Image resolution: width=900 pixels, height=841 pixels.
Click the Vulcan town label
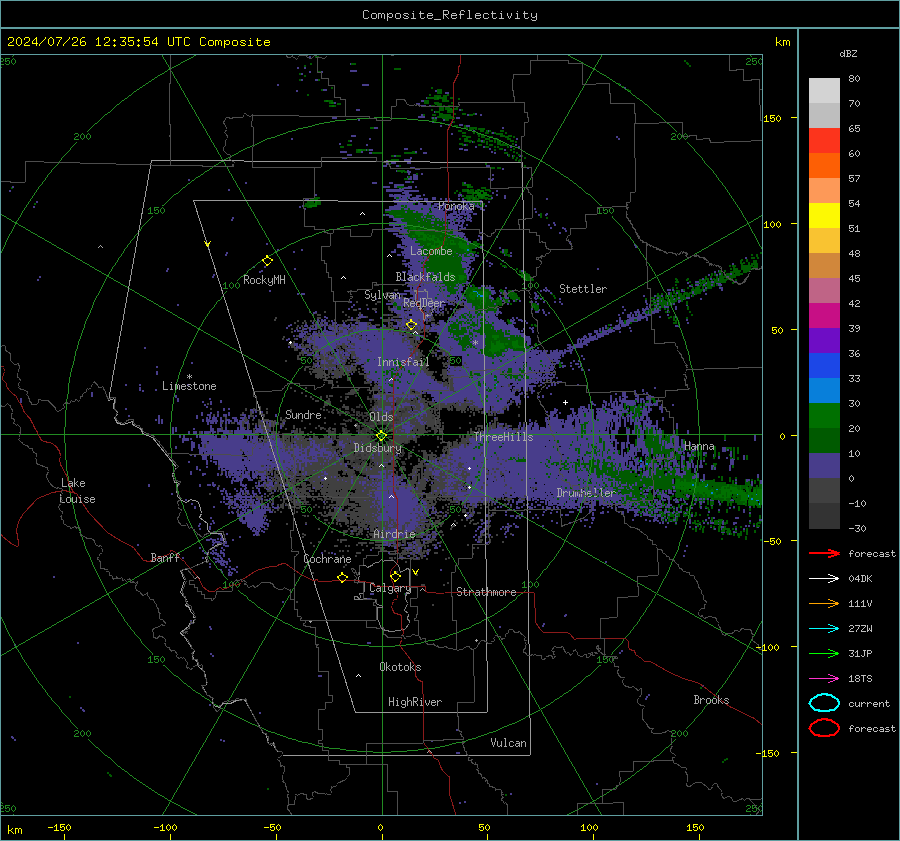point(508,743)
